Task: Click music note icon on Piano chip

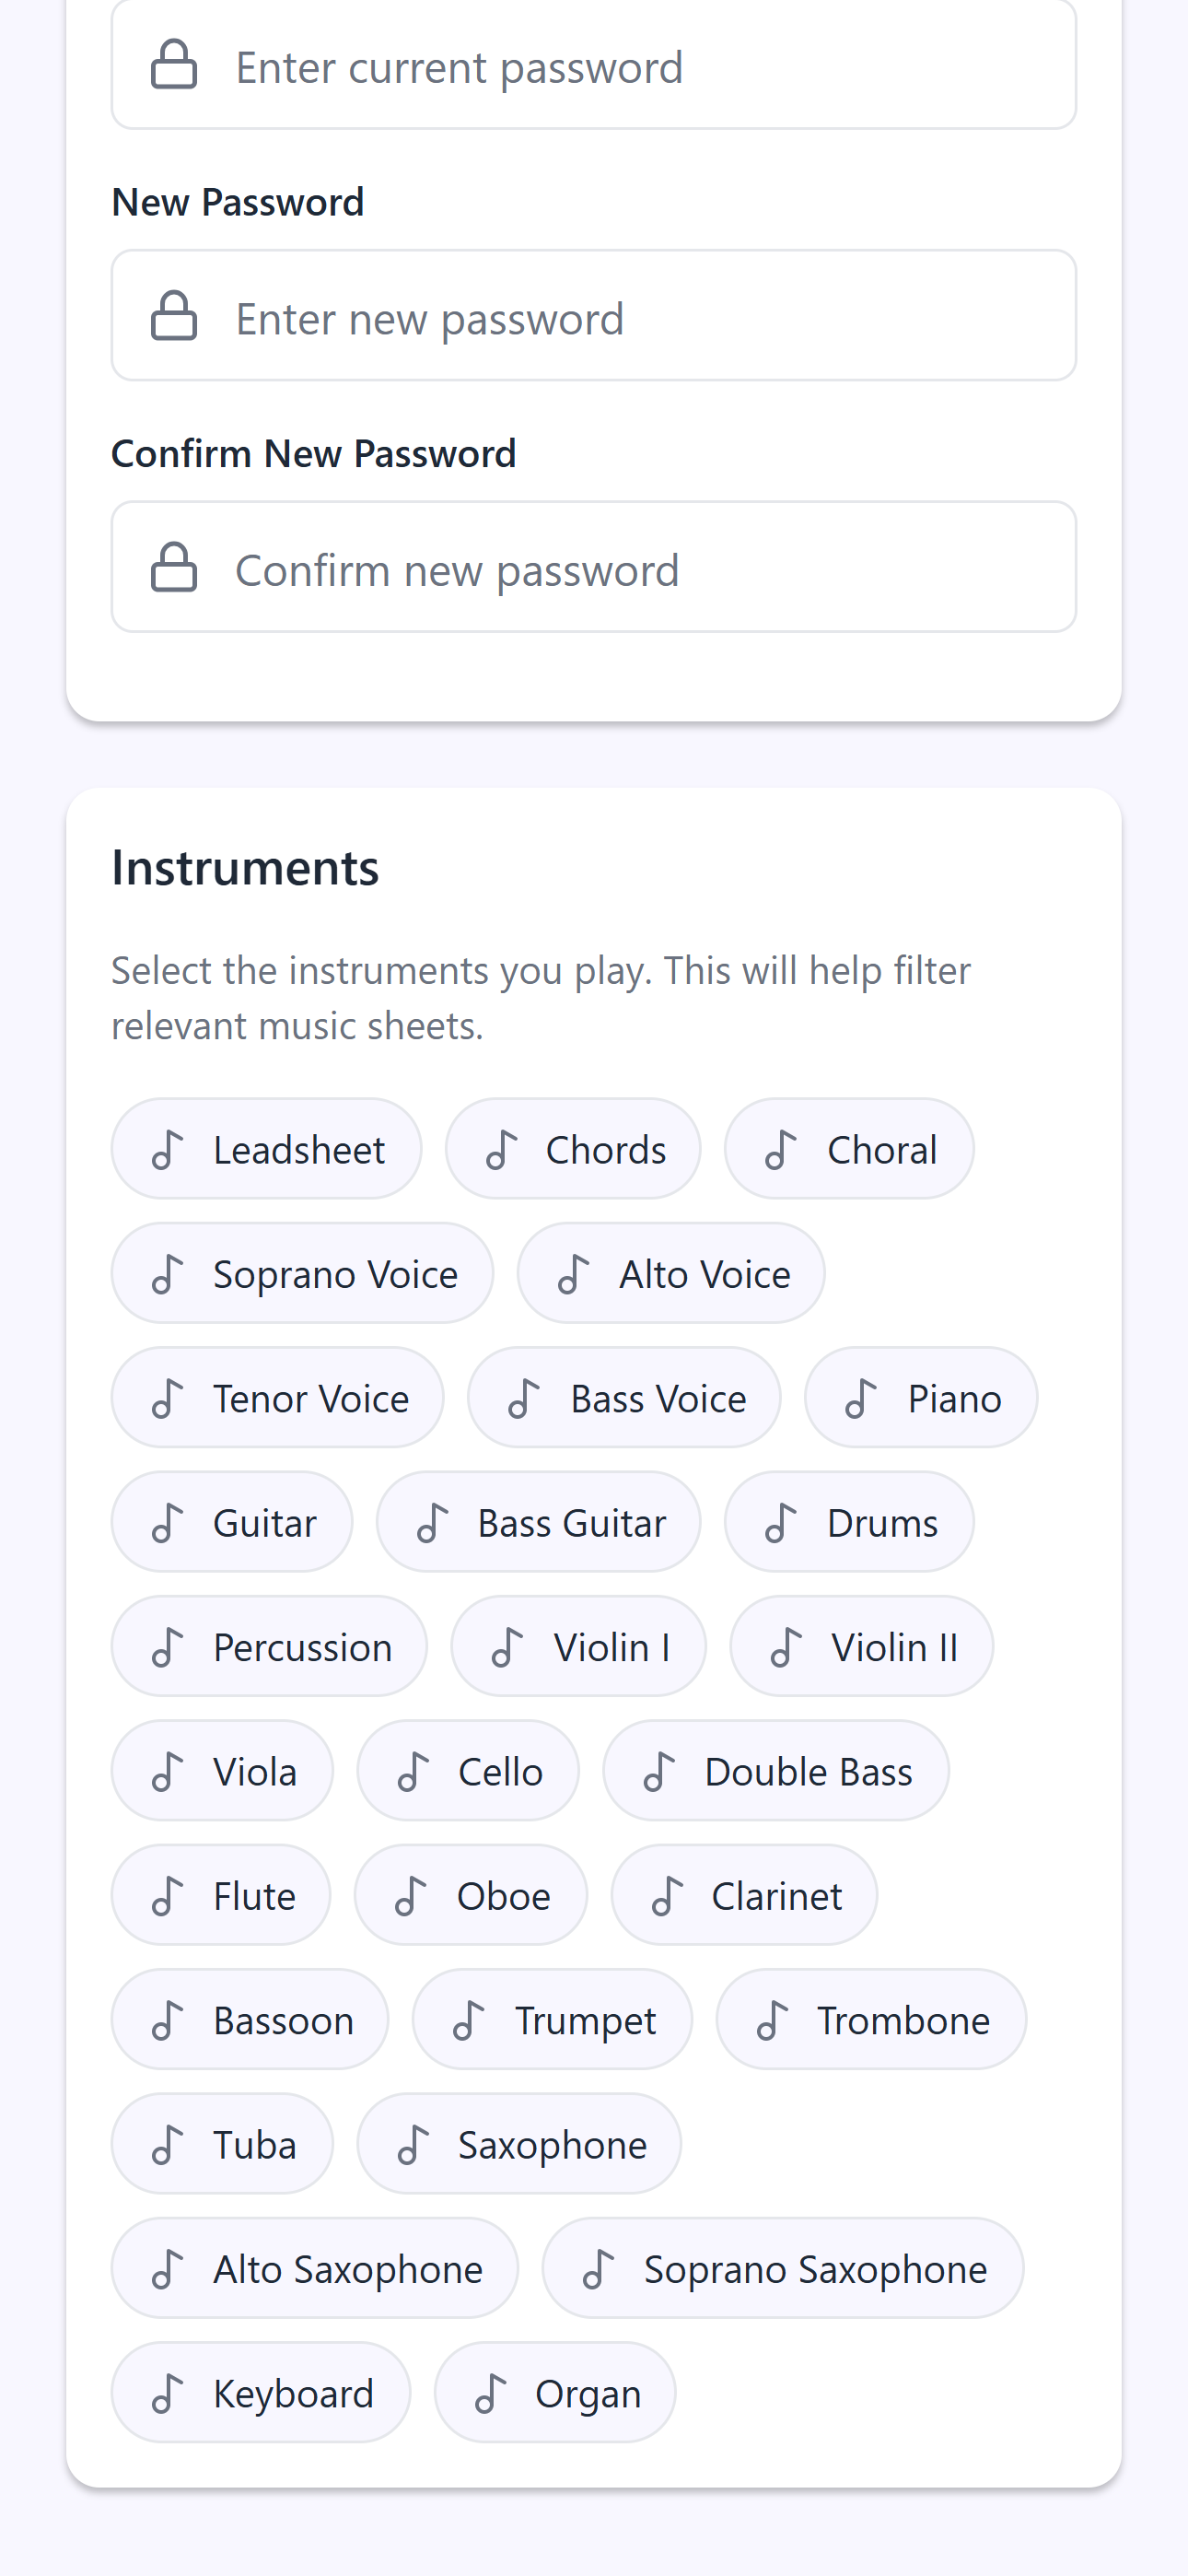Action: (860, 1398)
